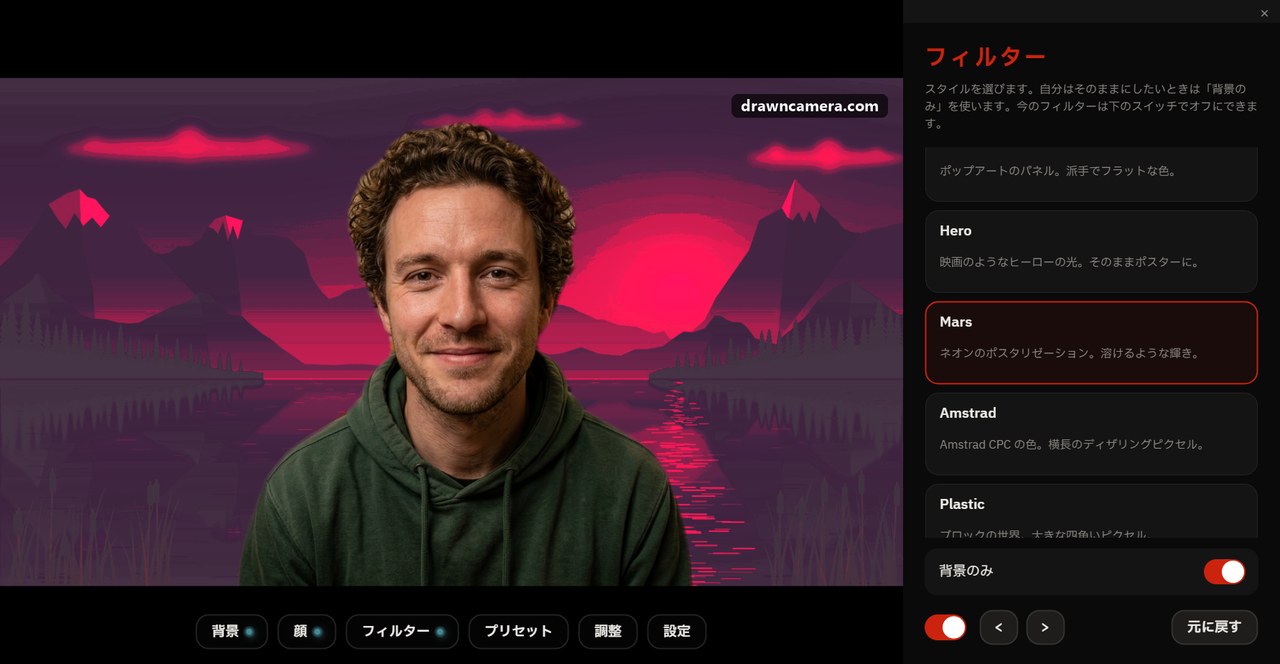The width and height of the screenshot is (1280, 664).
Task: Select the フィルター button in the bottom bar
Action: tap(402, 632)
